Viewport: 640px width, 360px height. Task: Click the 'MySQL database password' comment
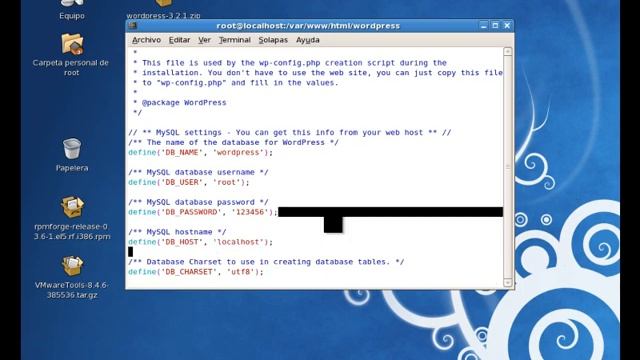coord(198,202)
